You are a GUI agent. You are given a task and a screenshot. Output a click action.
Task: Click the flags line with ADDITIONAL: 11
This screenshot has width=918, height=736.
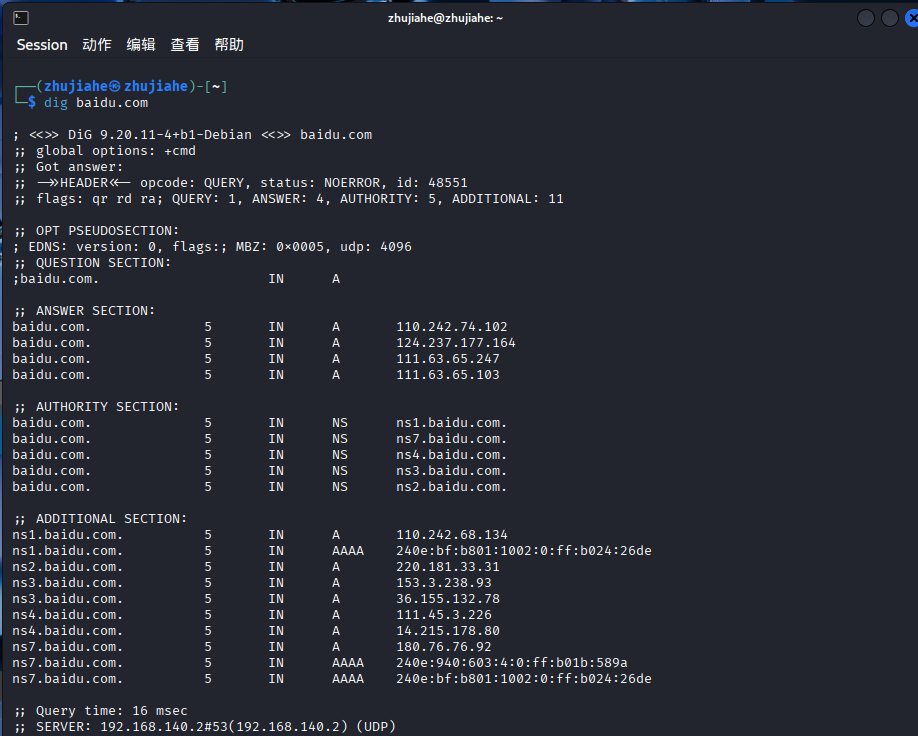(x=288, y=199)
